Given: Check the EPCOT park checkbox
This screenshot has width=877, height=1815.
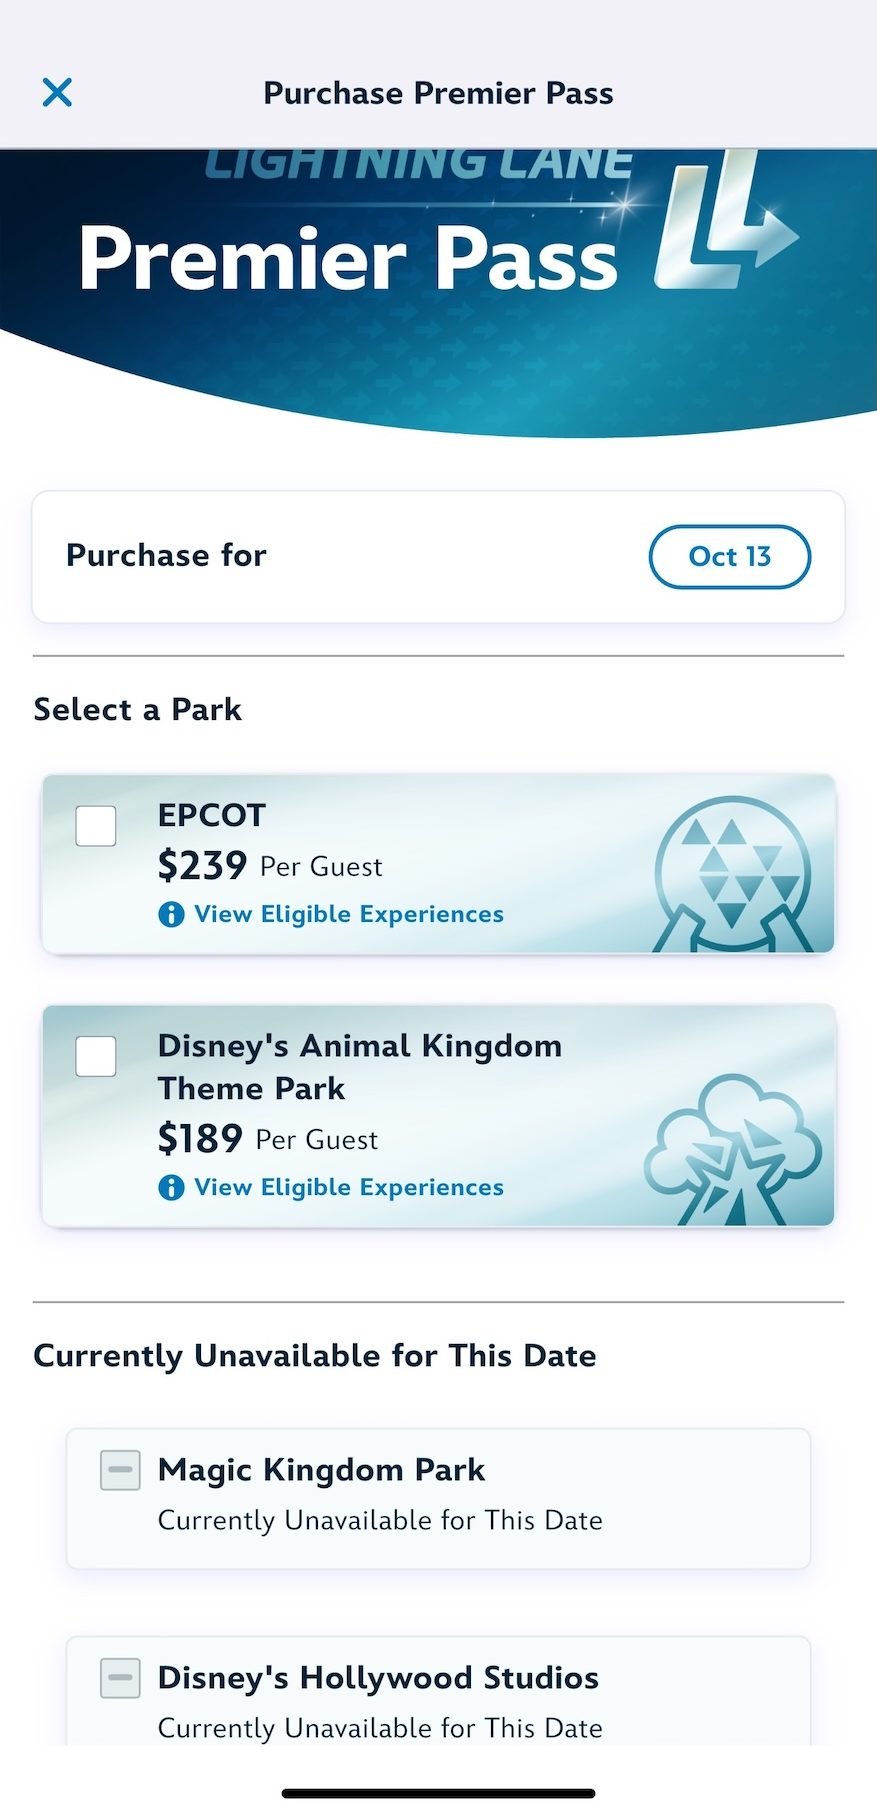Looking at the screenshot, I should click(x=96, y=826).
